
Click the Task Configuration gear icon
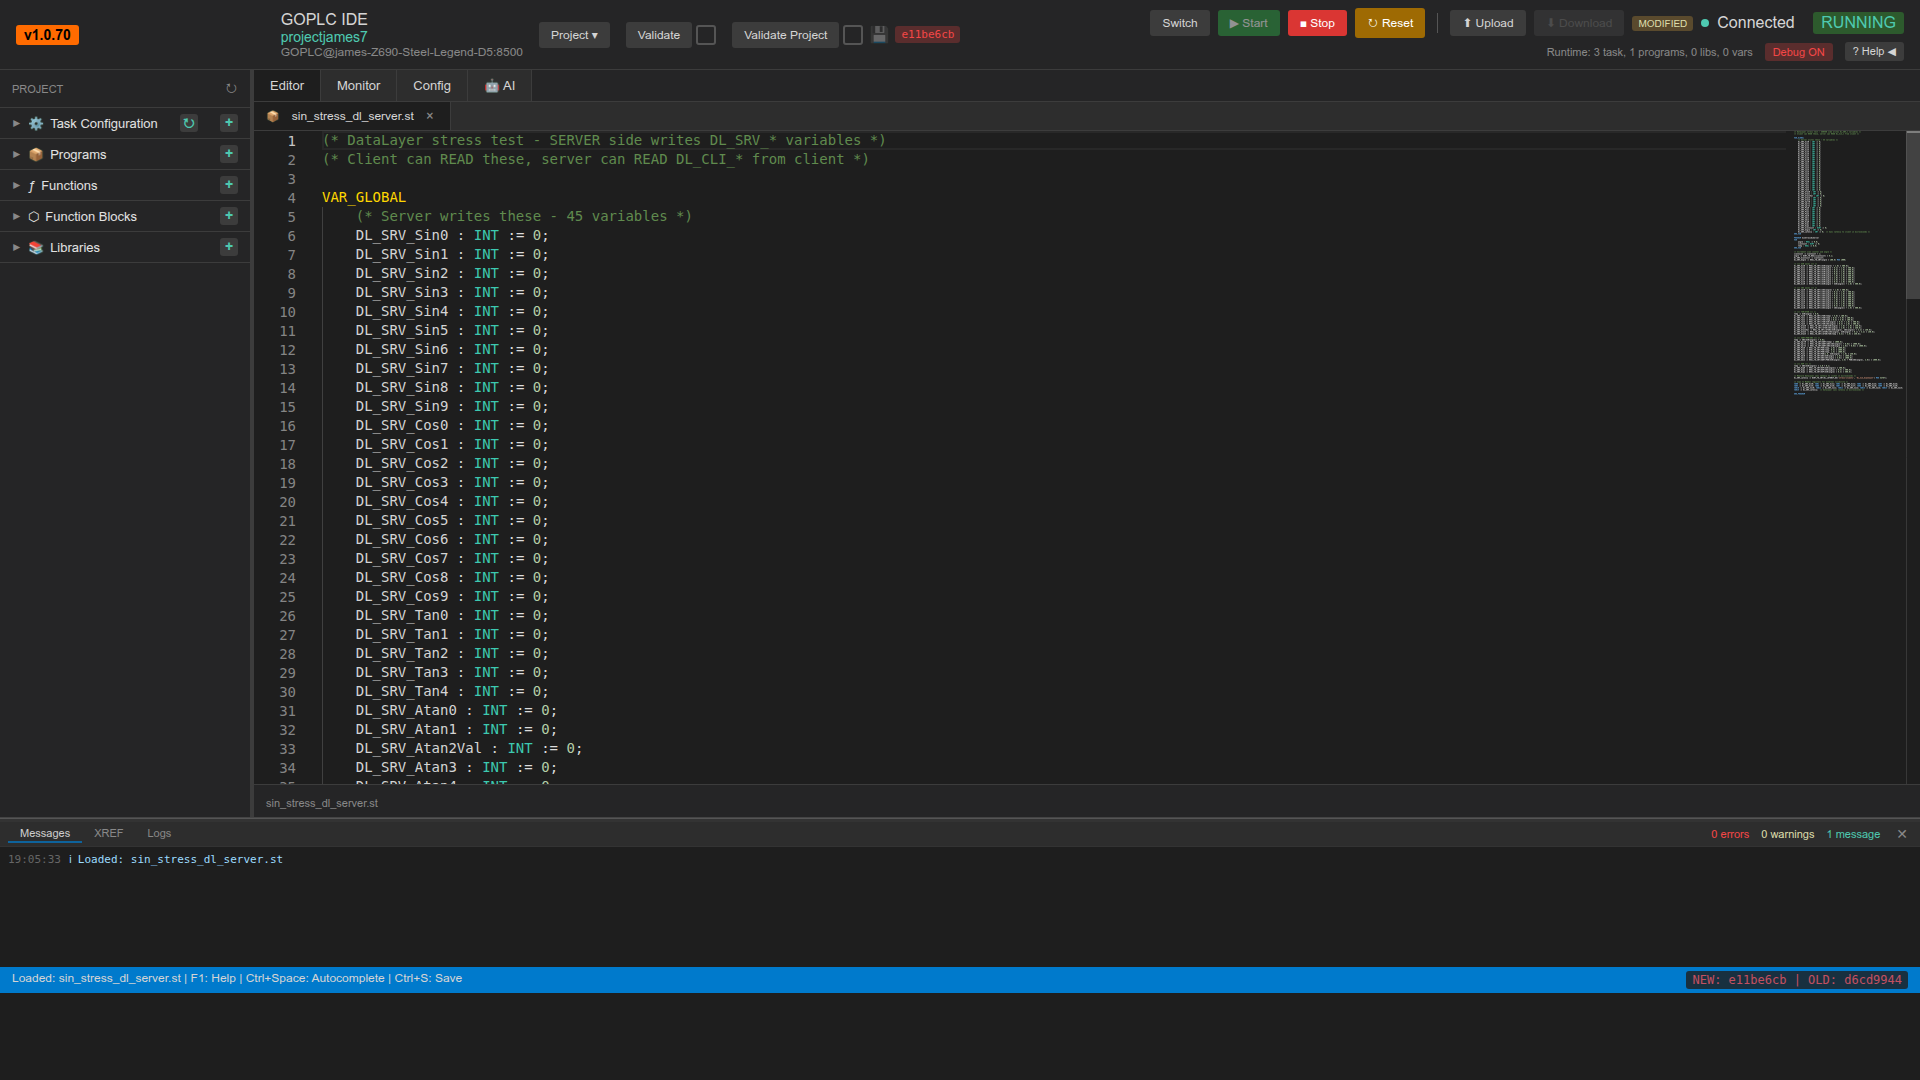click(36, 124)
